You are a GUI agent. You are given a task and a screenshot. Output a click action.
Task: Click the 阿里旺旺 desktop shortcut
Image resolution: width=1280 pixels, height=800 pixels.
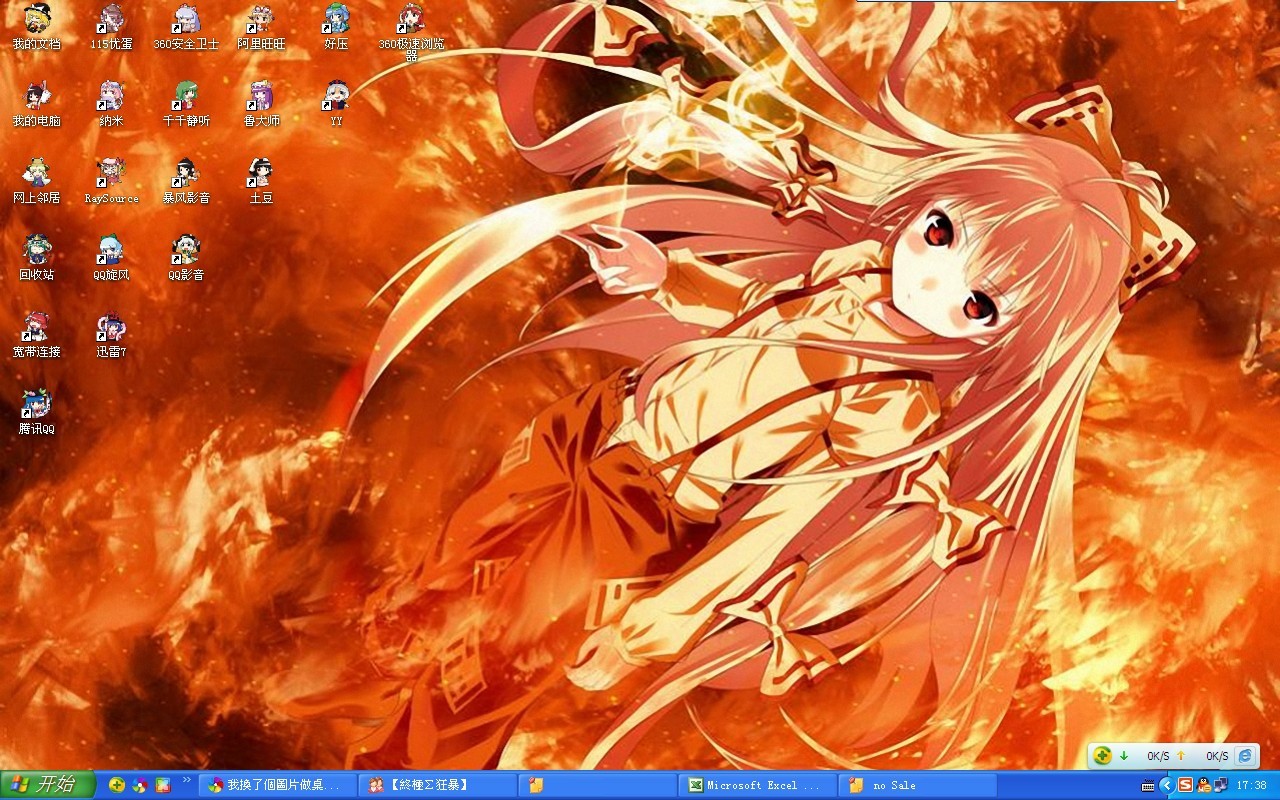tap(261, 21)
